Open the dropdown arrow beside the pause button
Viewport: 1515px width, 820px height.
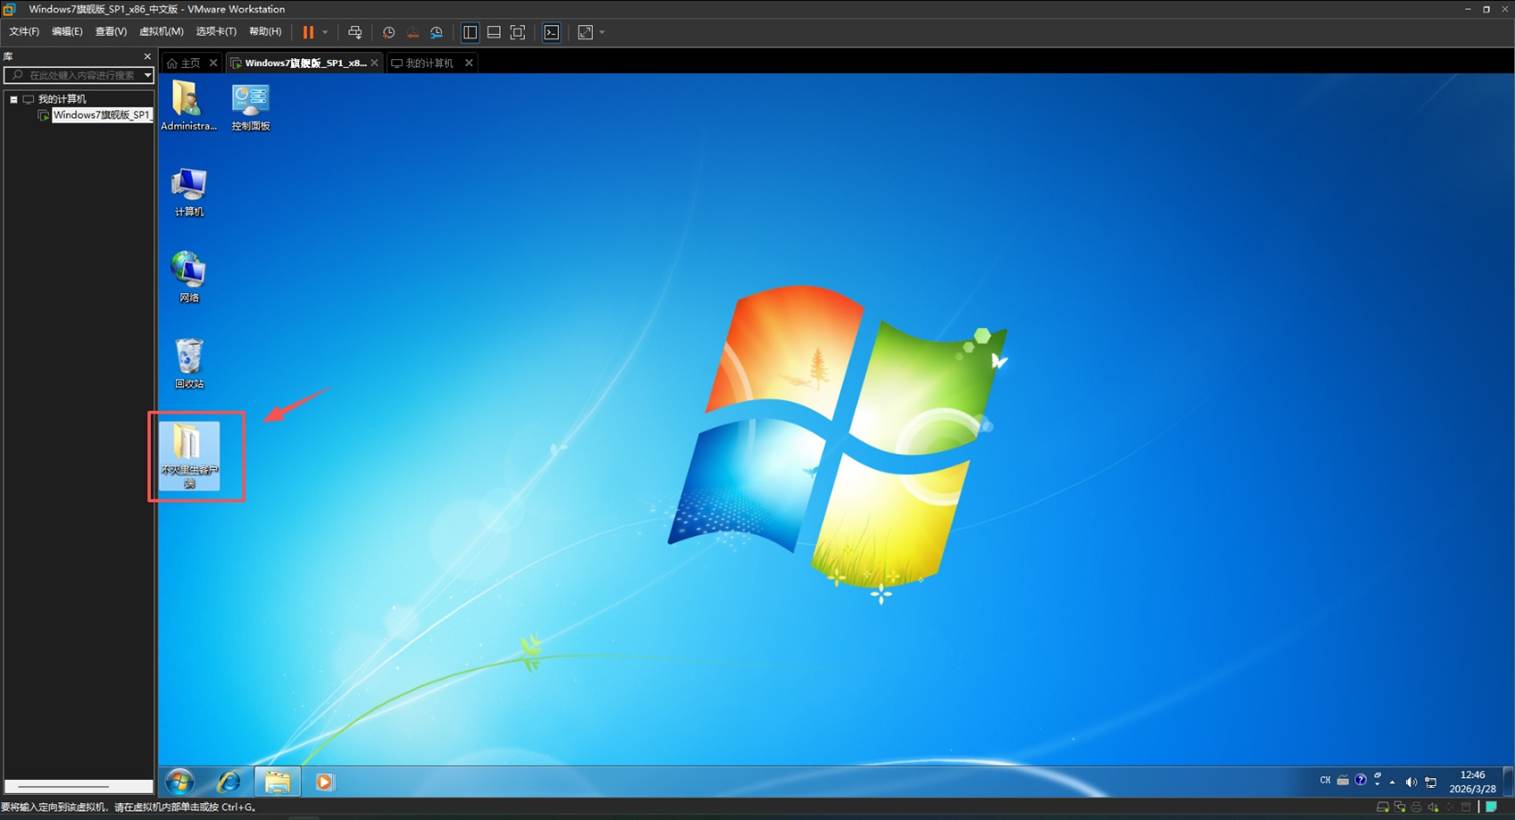click(x=325, y=32)
